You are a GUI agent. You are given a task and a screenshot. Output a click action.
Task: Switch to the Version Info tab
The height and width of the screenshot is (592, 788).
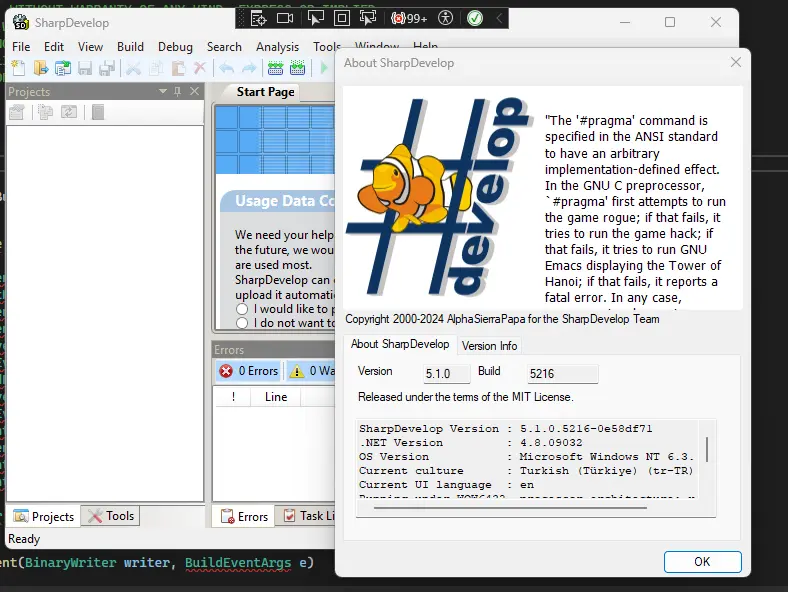[x=489, y=346]
